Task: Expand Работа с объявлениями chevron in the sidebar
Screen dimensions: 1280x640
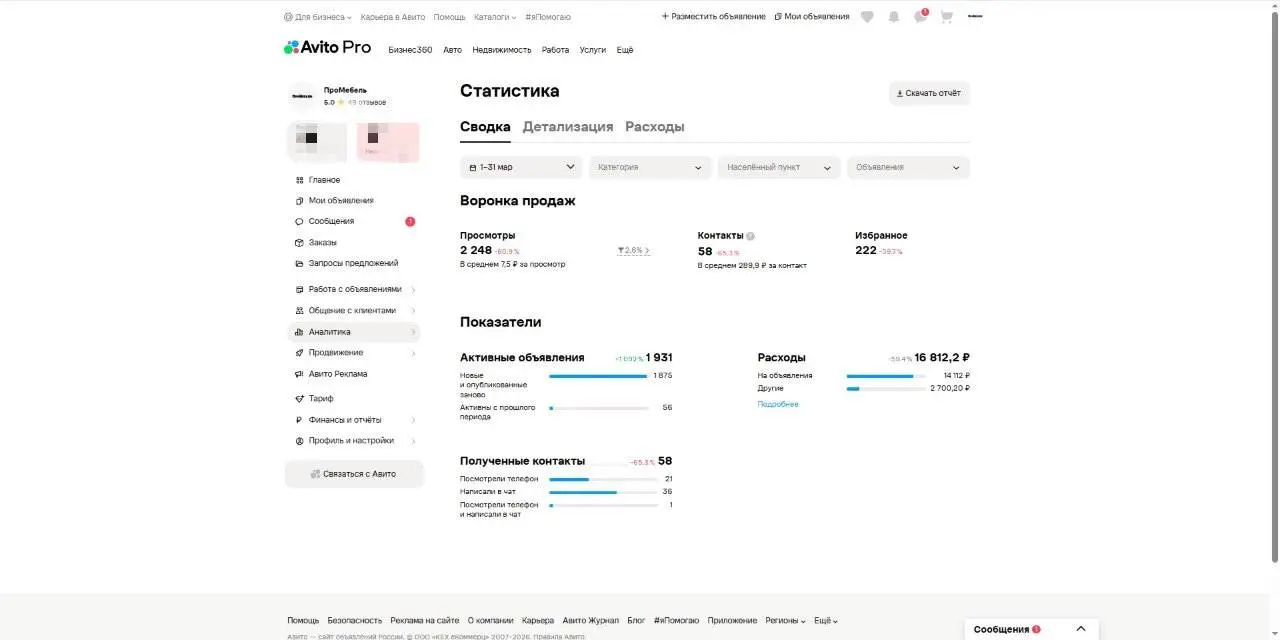Action: tap(413, 290)
